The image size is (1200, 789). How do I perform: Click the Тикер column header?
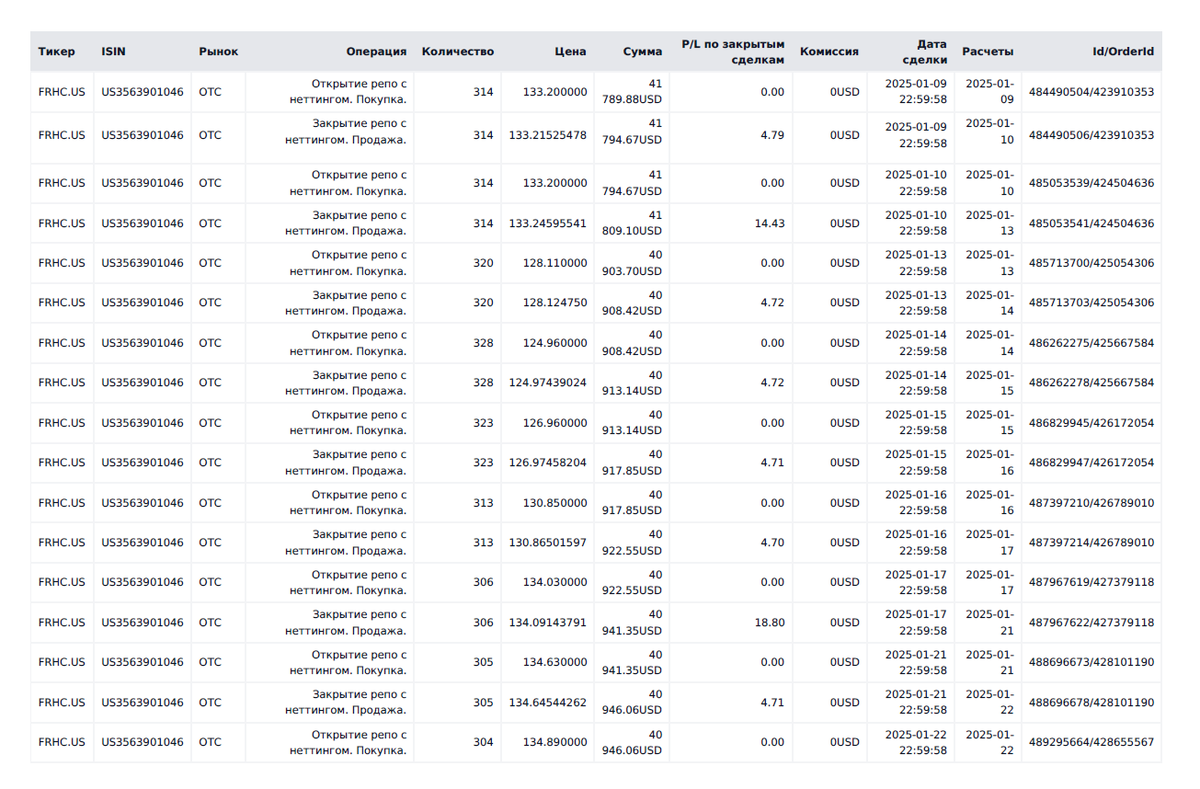(56, 51)
